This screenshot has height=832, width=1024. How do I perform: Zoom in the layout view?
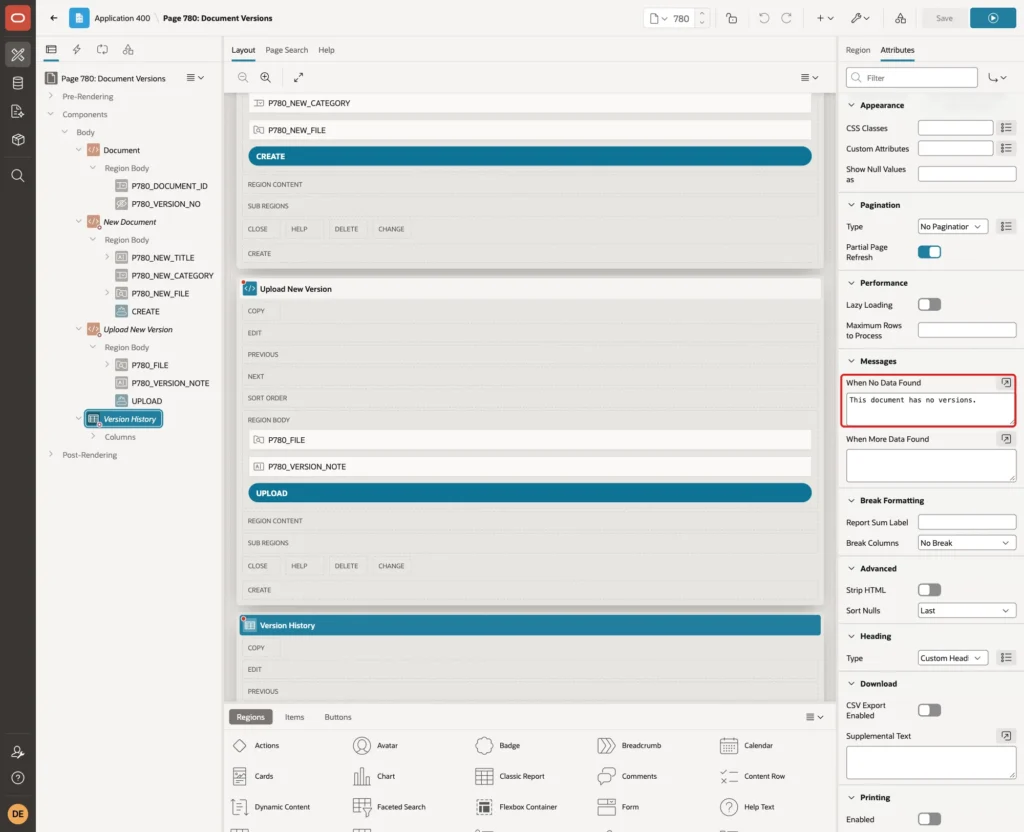click(x=266, y=77)
